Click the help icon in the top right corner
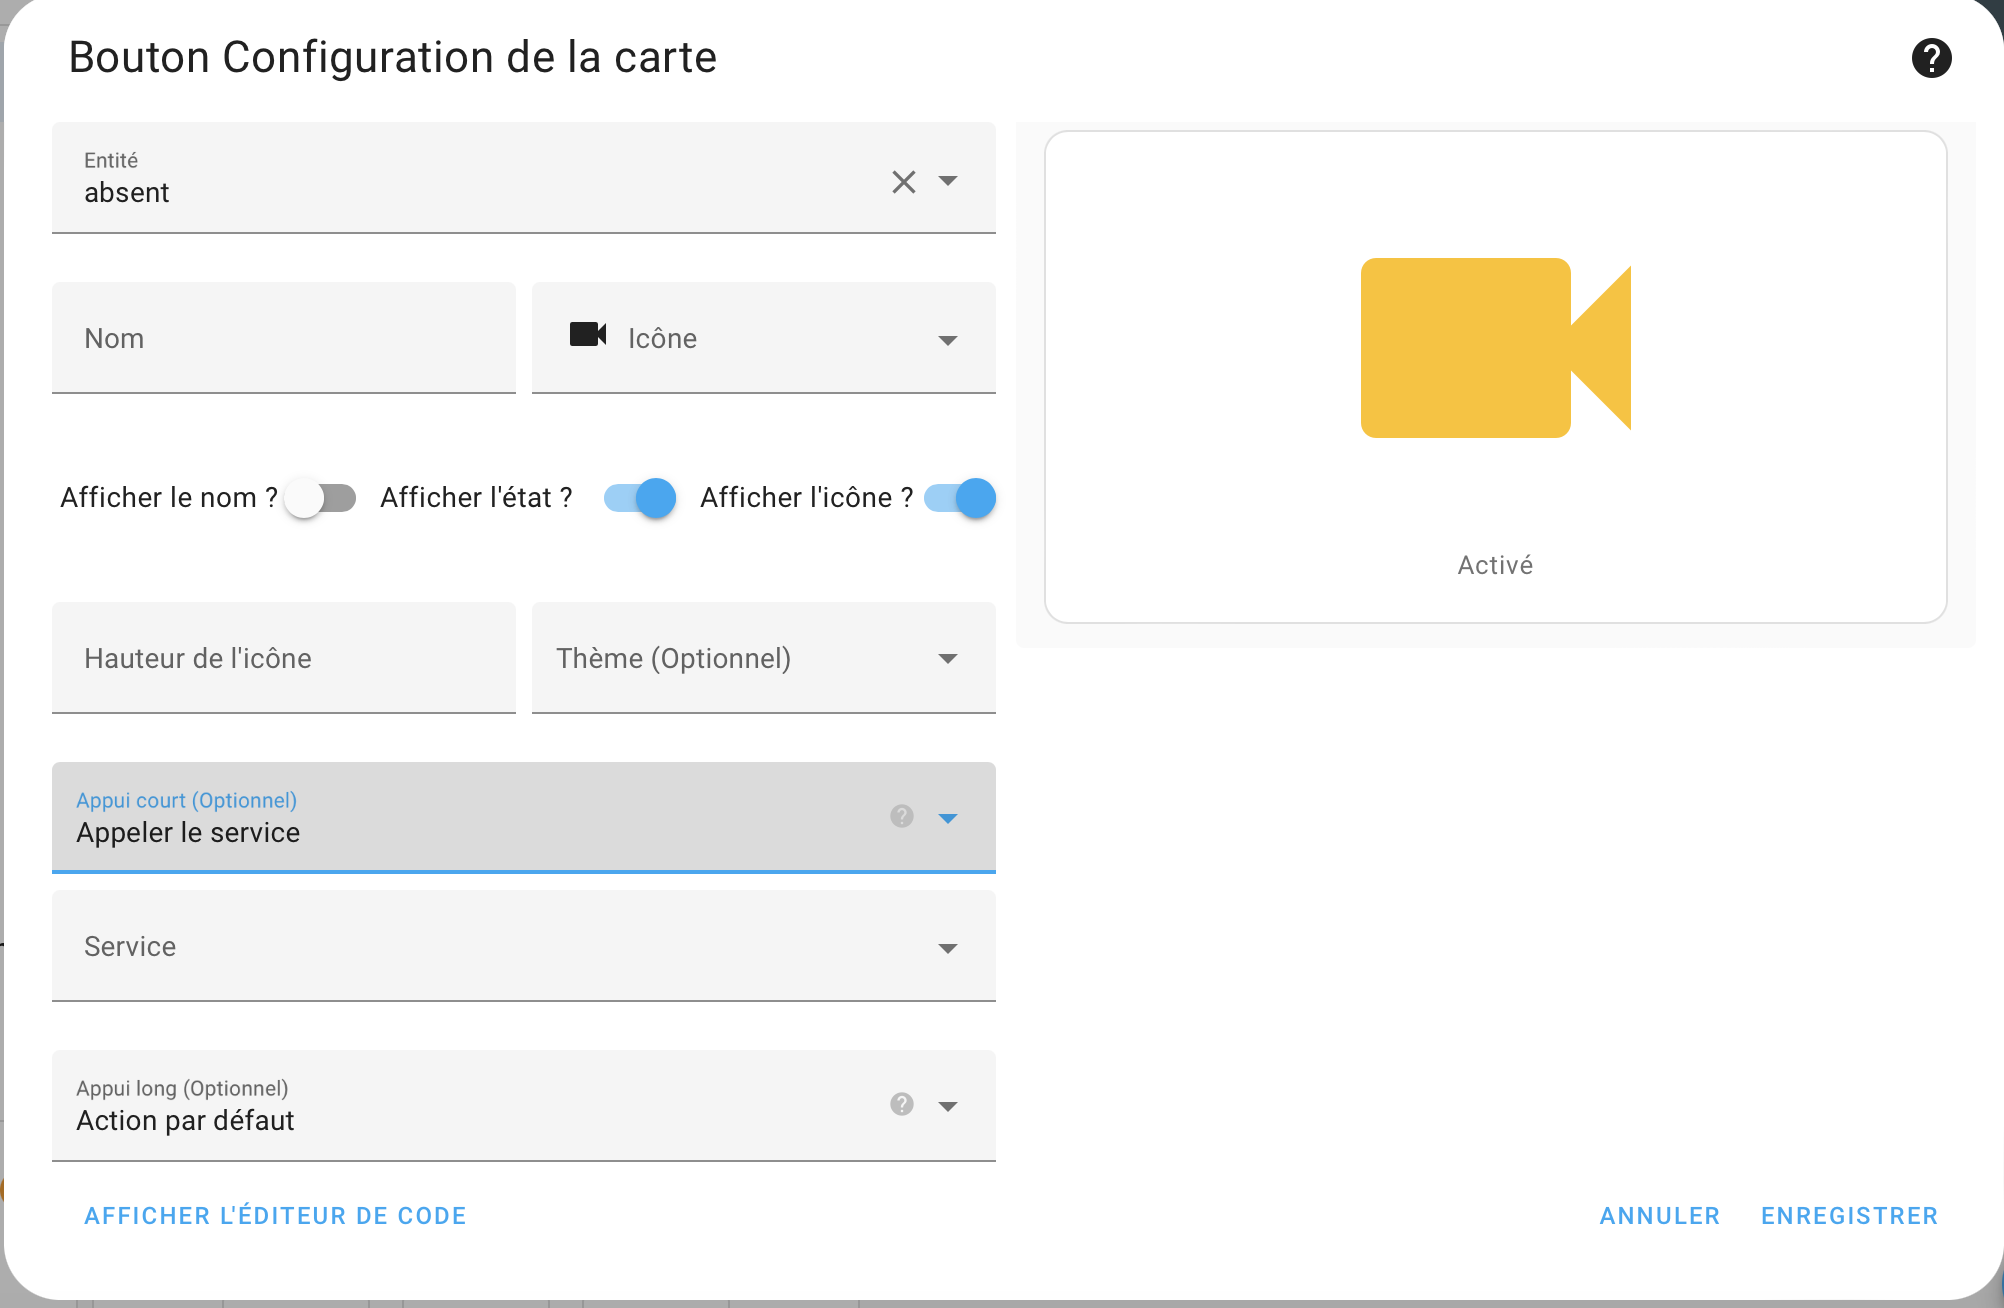 (x=1932, y=58)
